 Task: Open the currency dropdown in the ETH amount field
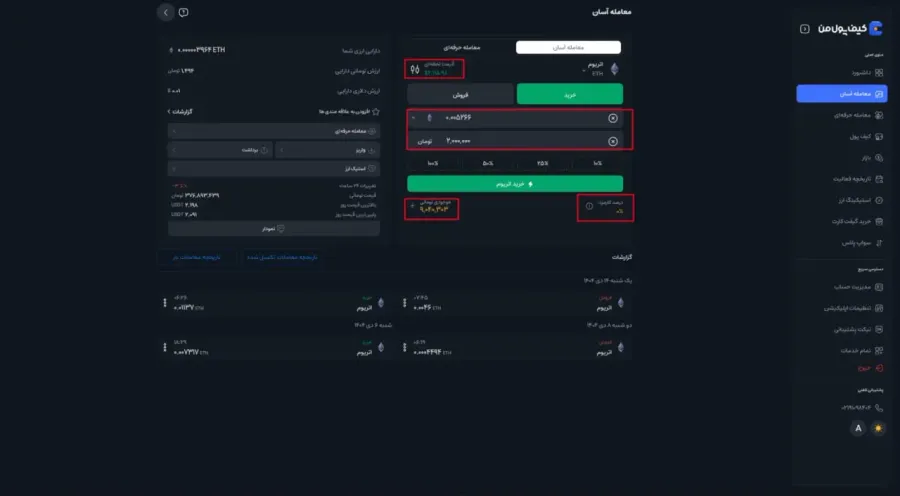[x=422, y=118]
